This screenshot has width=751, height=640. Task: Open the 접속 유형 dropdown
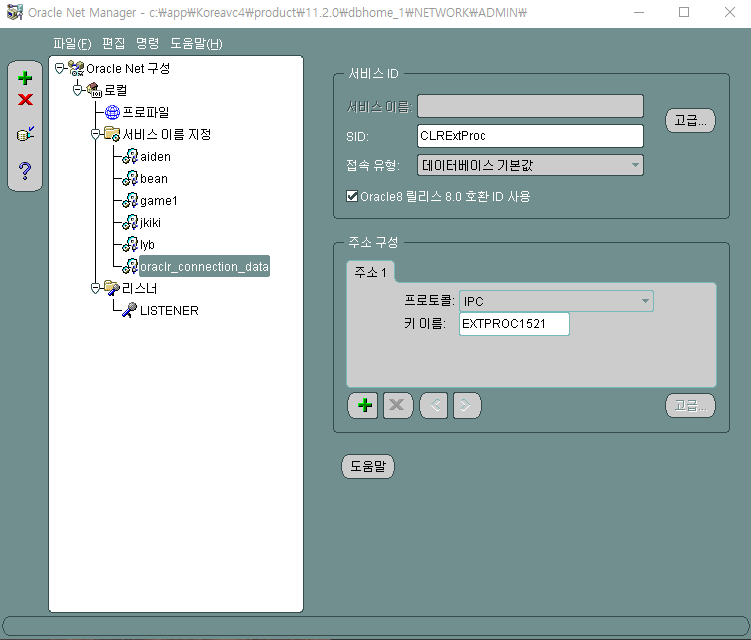[x=530, y=165]
